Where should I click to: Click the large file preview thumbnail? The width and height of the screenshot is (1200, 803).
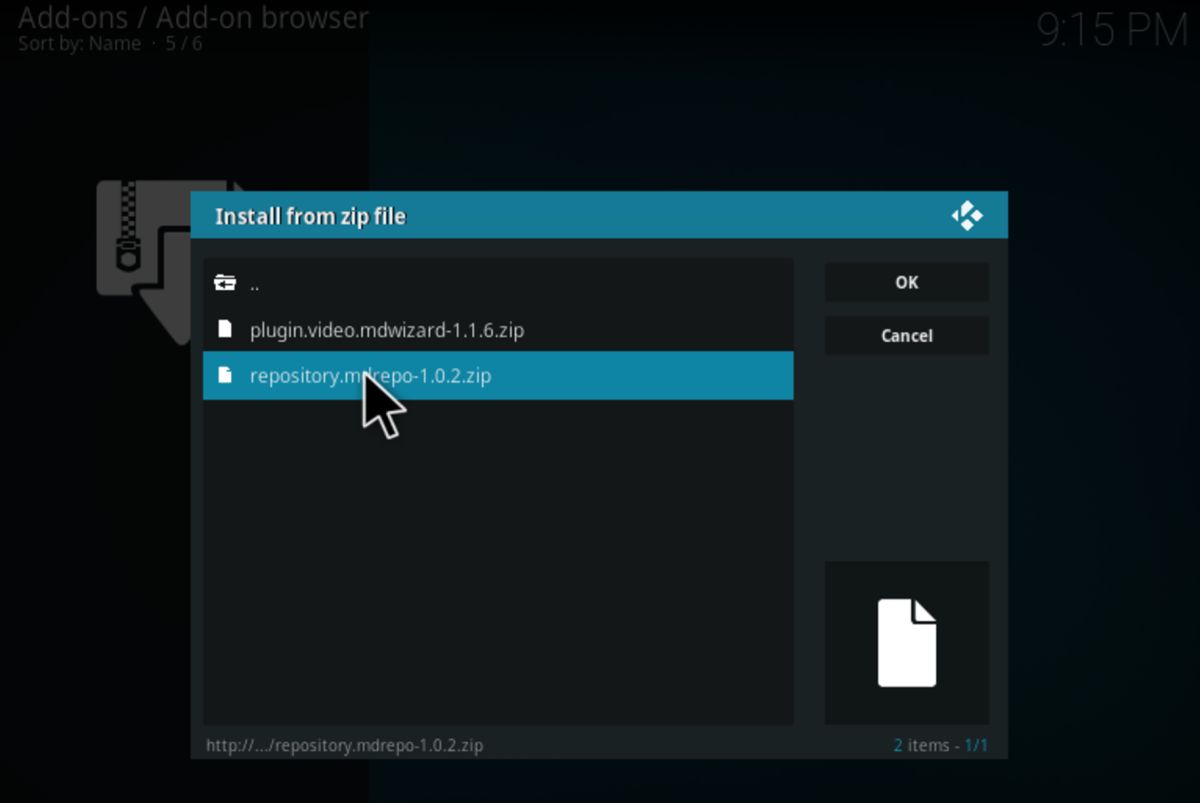[907, 643]
